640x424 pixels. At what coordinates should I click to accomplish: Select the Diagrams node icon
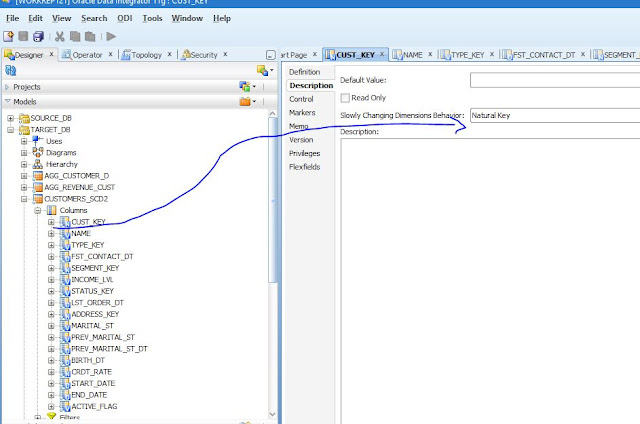[x=38, y=152]
